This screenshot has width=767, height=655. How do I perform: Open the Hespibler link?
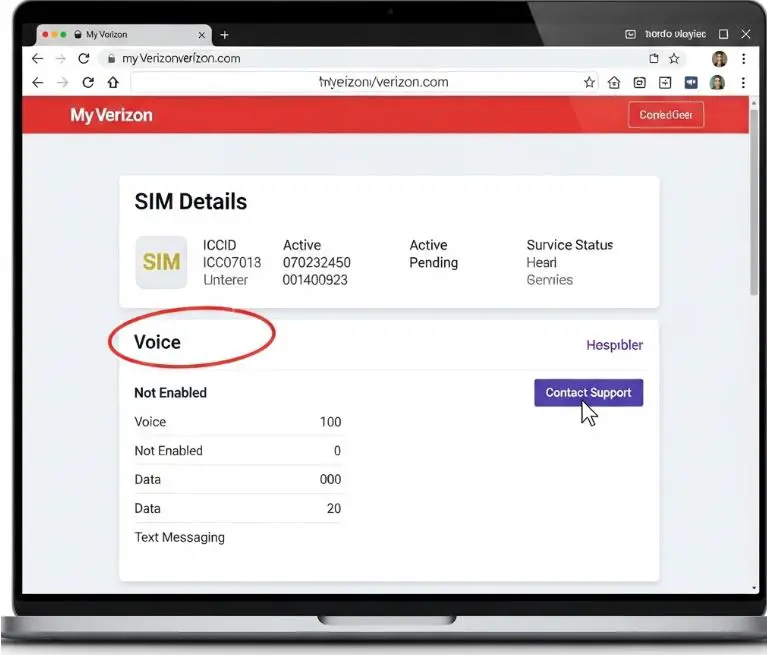614,345
